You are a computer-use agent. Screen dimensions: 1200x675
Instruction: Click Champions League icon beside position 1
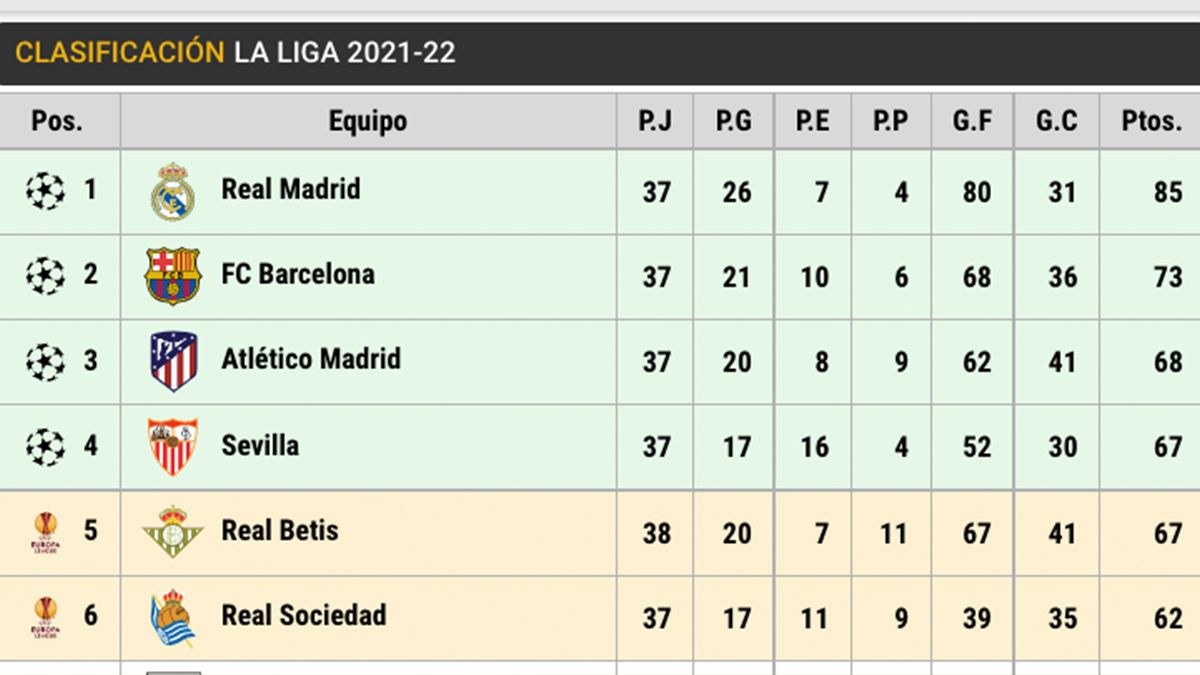tap(45, 190)
